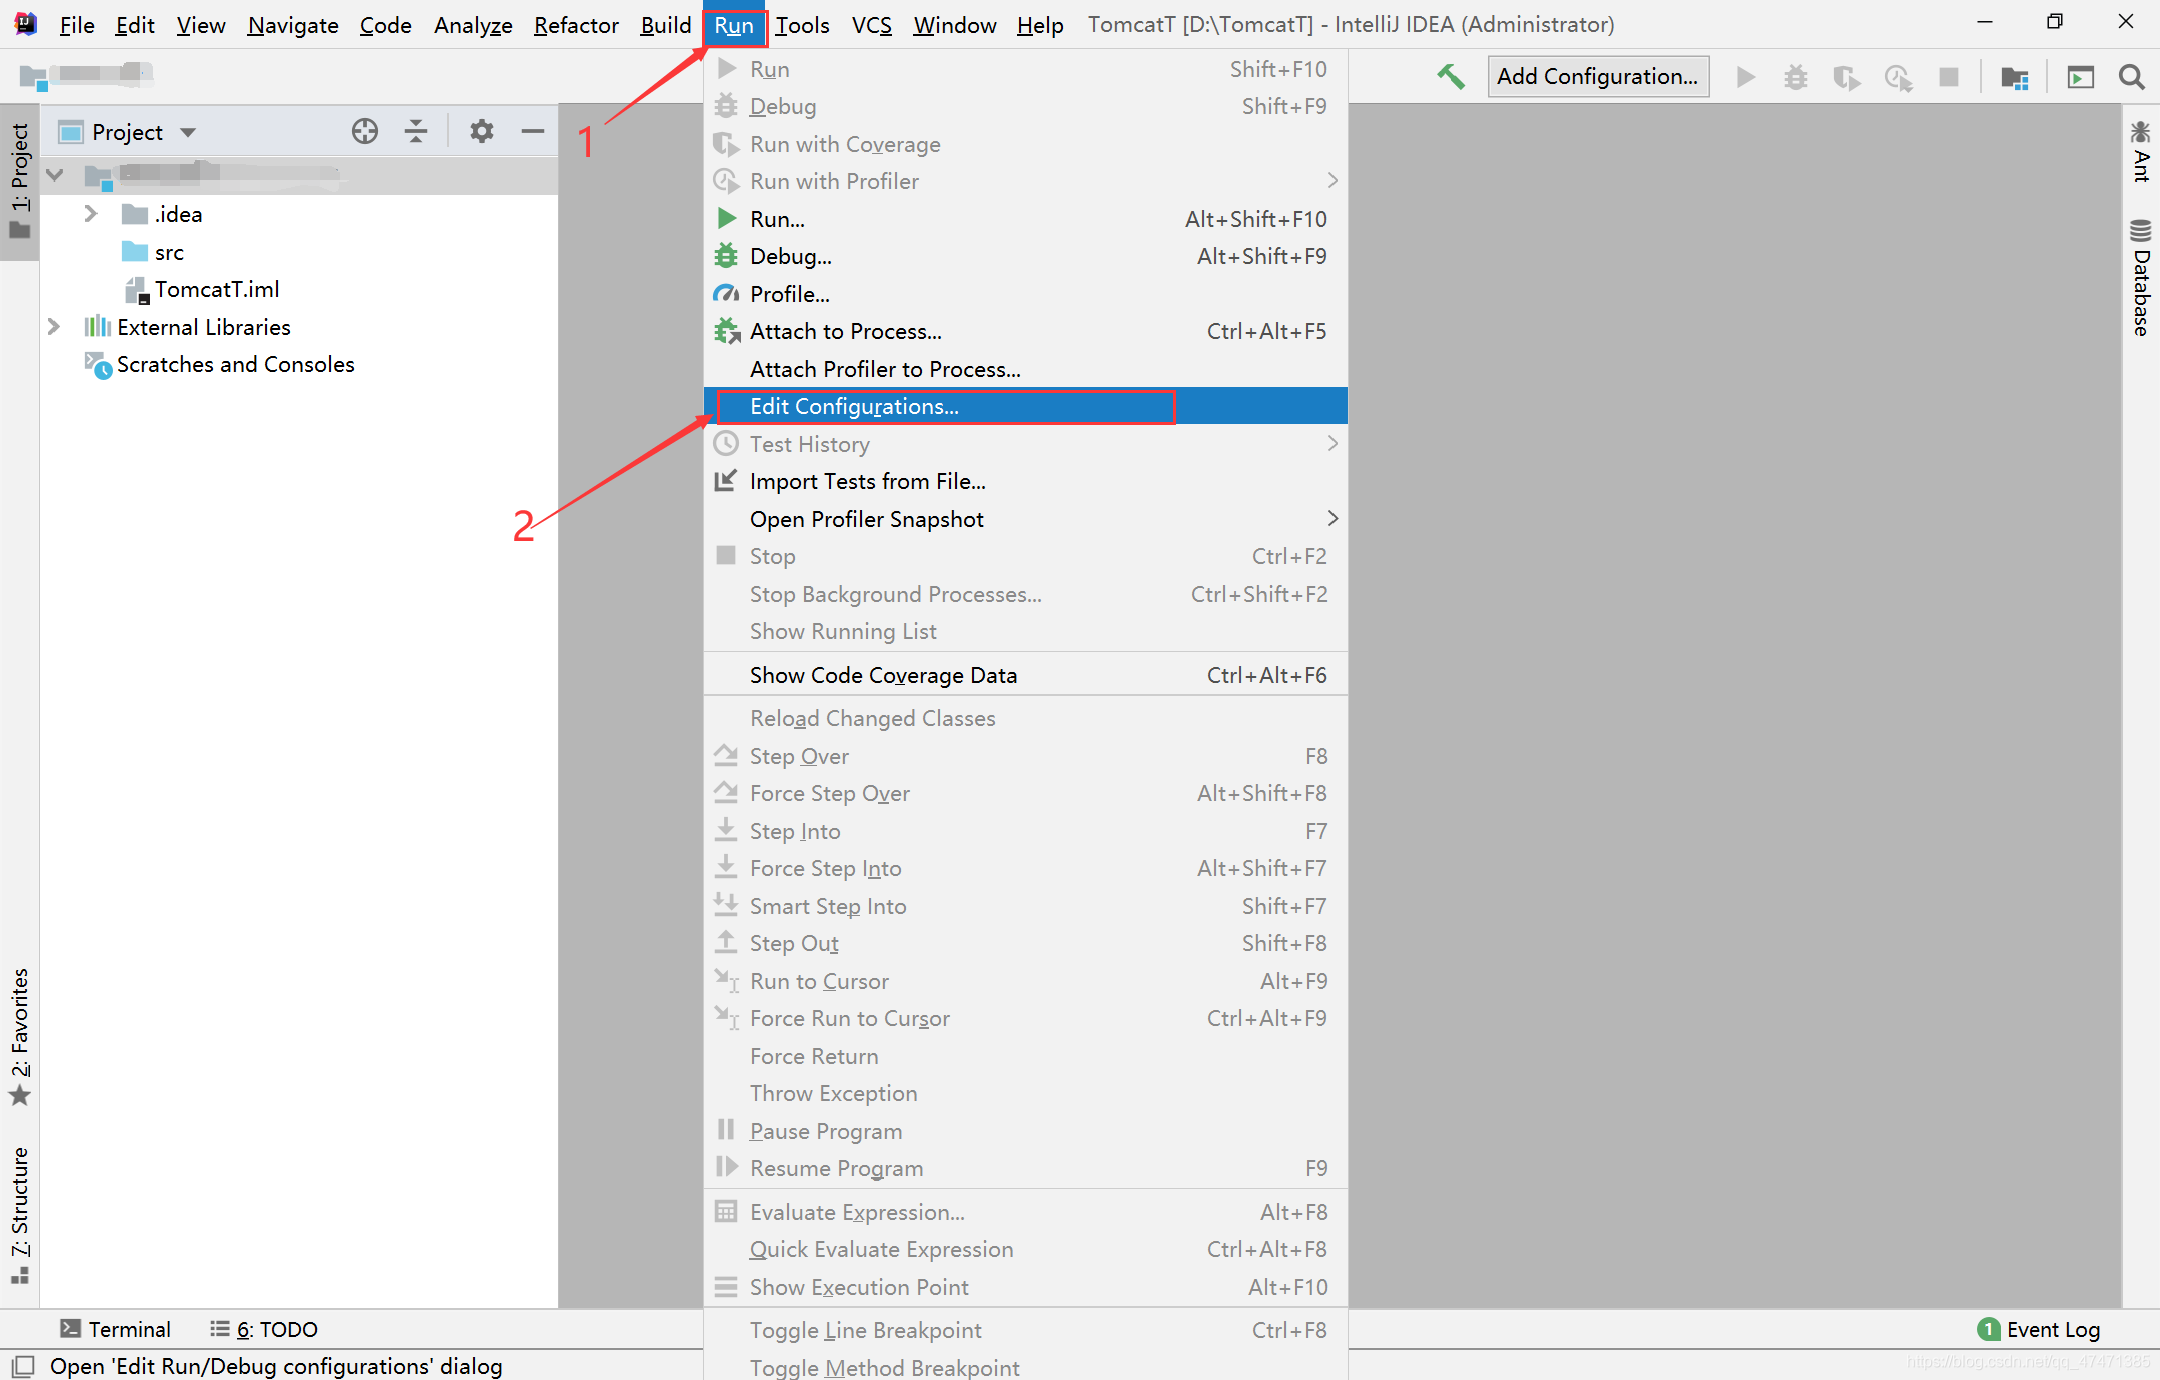Image resolution: width=2160 pixels, height=1380 pixels.
Task: Click Evaluate Expression... entry
Action: pyautogui.click(x=1026, y=1212)
